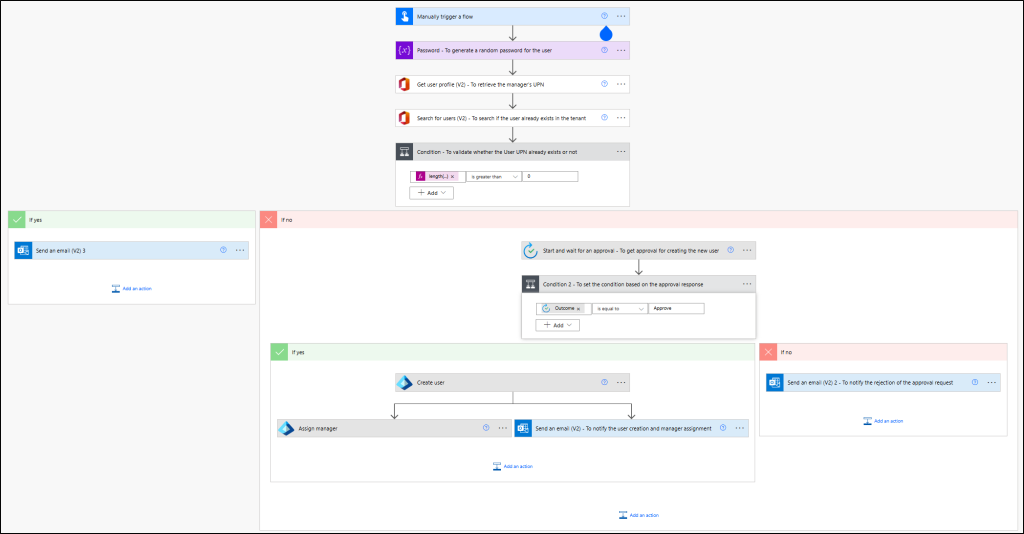Screen dimensions: 1024x534
Task: Click the Office icon on Get user profile
Action: pos(404,85)
